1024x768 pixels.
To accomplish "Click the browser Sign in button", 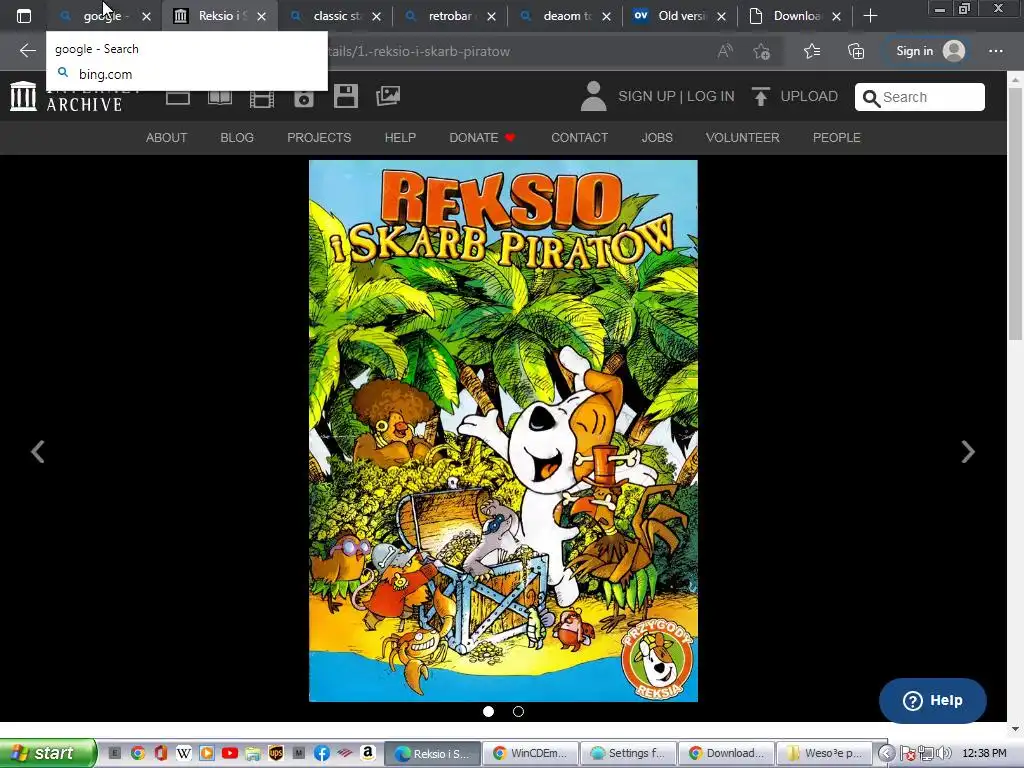I will coord(930,51).
